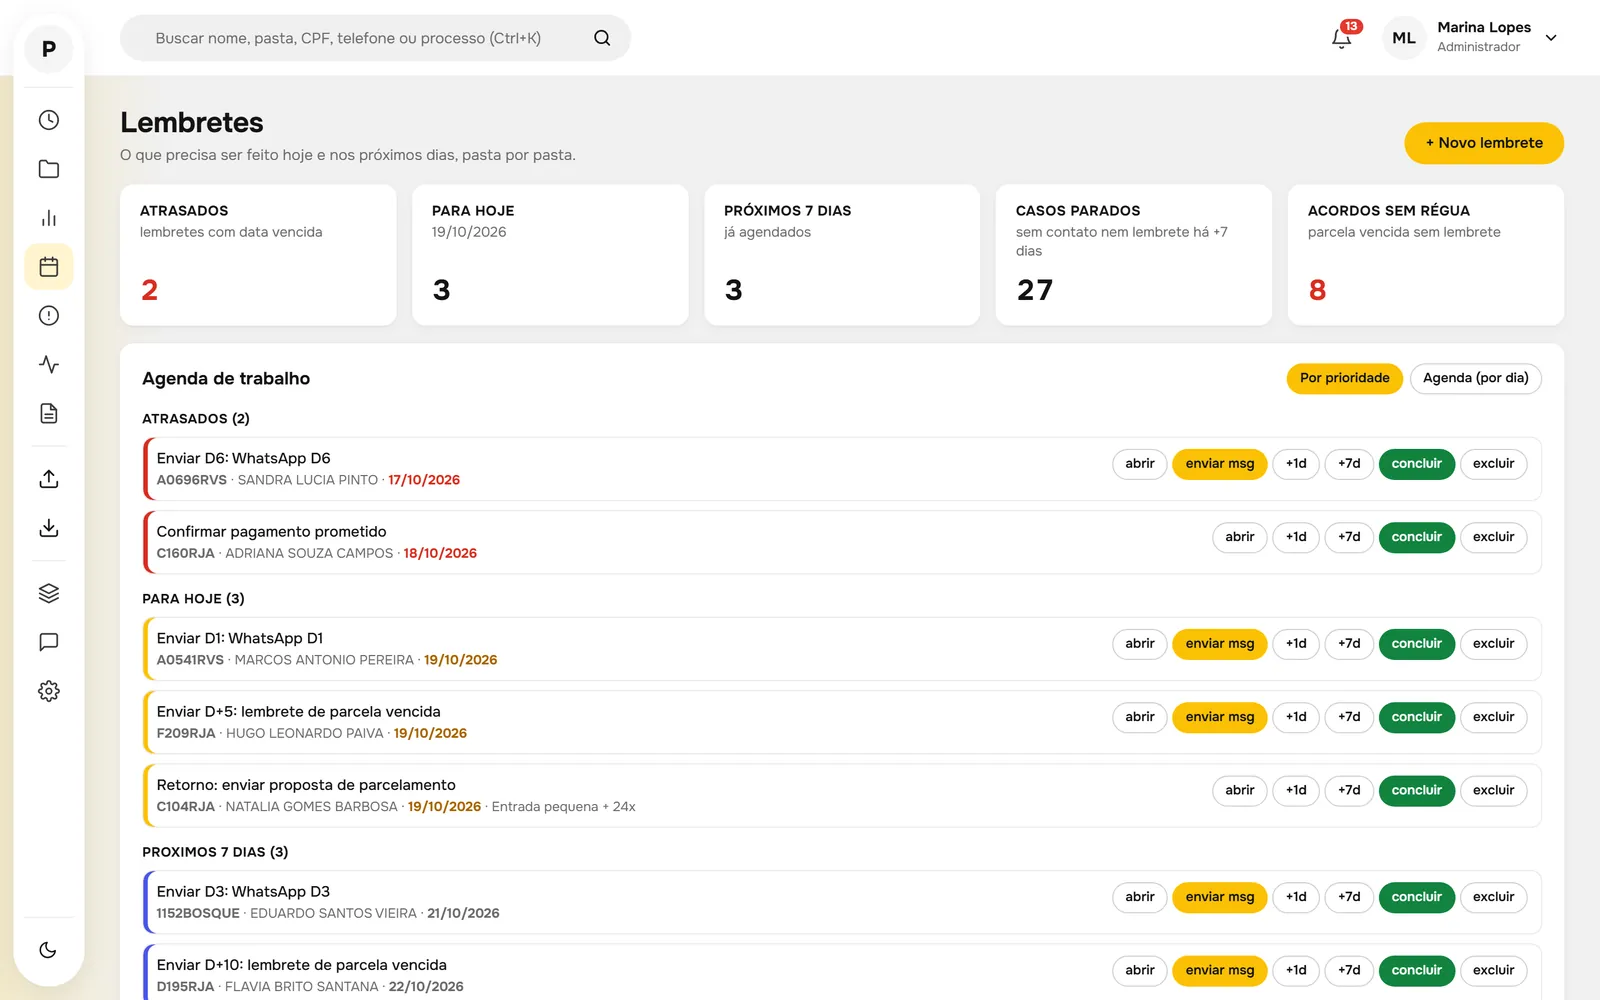Focus the search name, pasta, CPF field
The image size is (1600, 1000).
click(x=375, y=38)
